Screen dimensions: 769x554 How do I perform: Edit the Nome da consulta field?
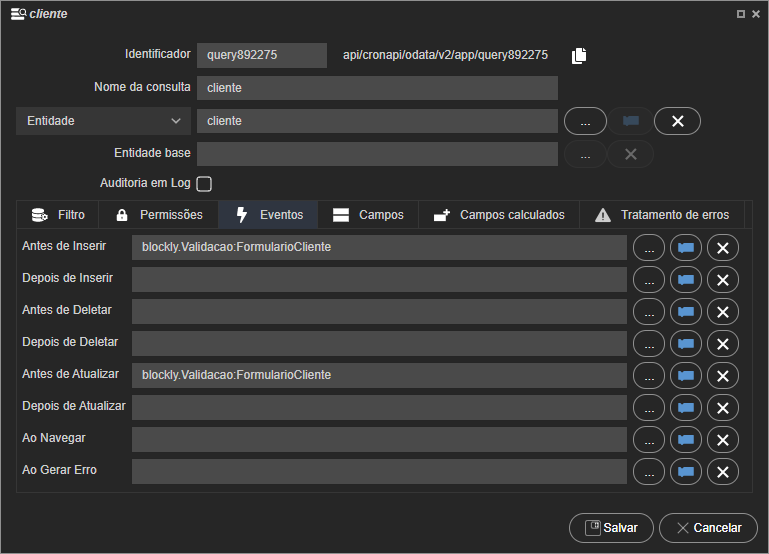click(x=377, y=88)
